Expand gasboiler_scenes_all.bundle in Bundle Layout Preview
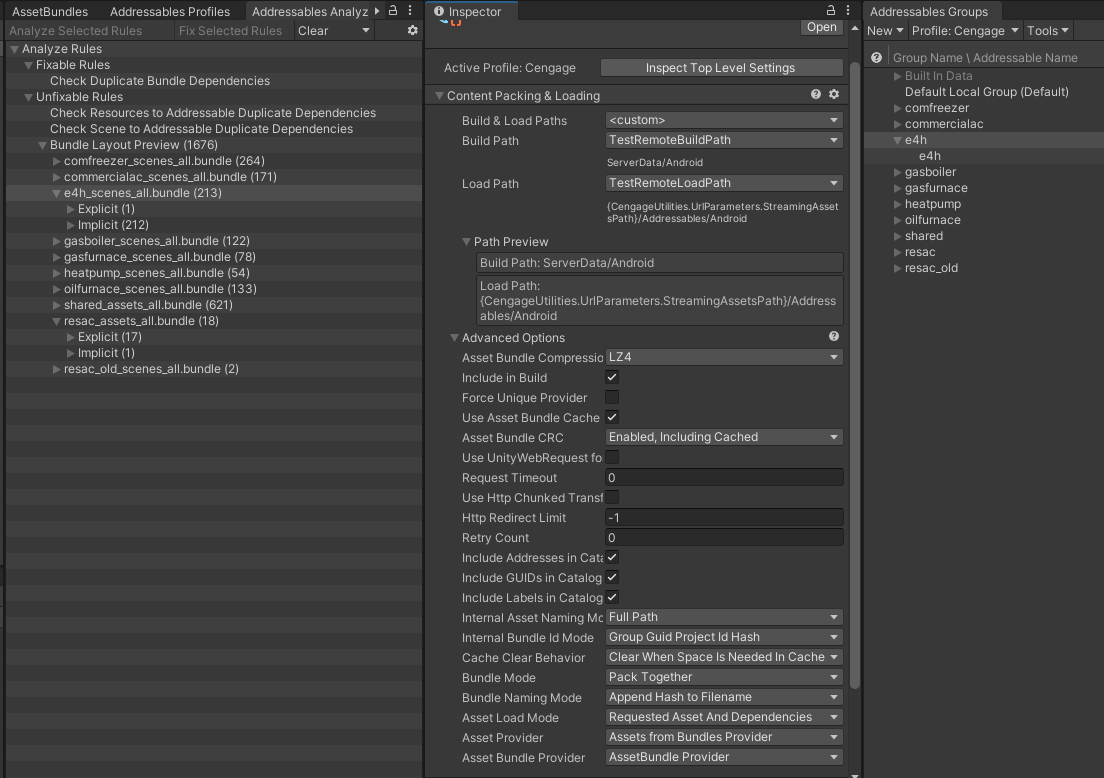 (56, 241)
